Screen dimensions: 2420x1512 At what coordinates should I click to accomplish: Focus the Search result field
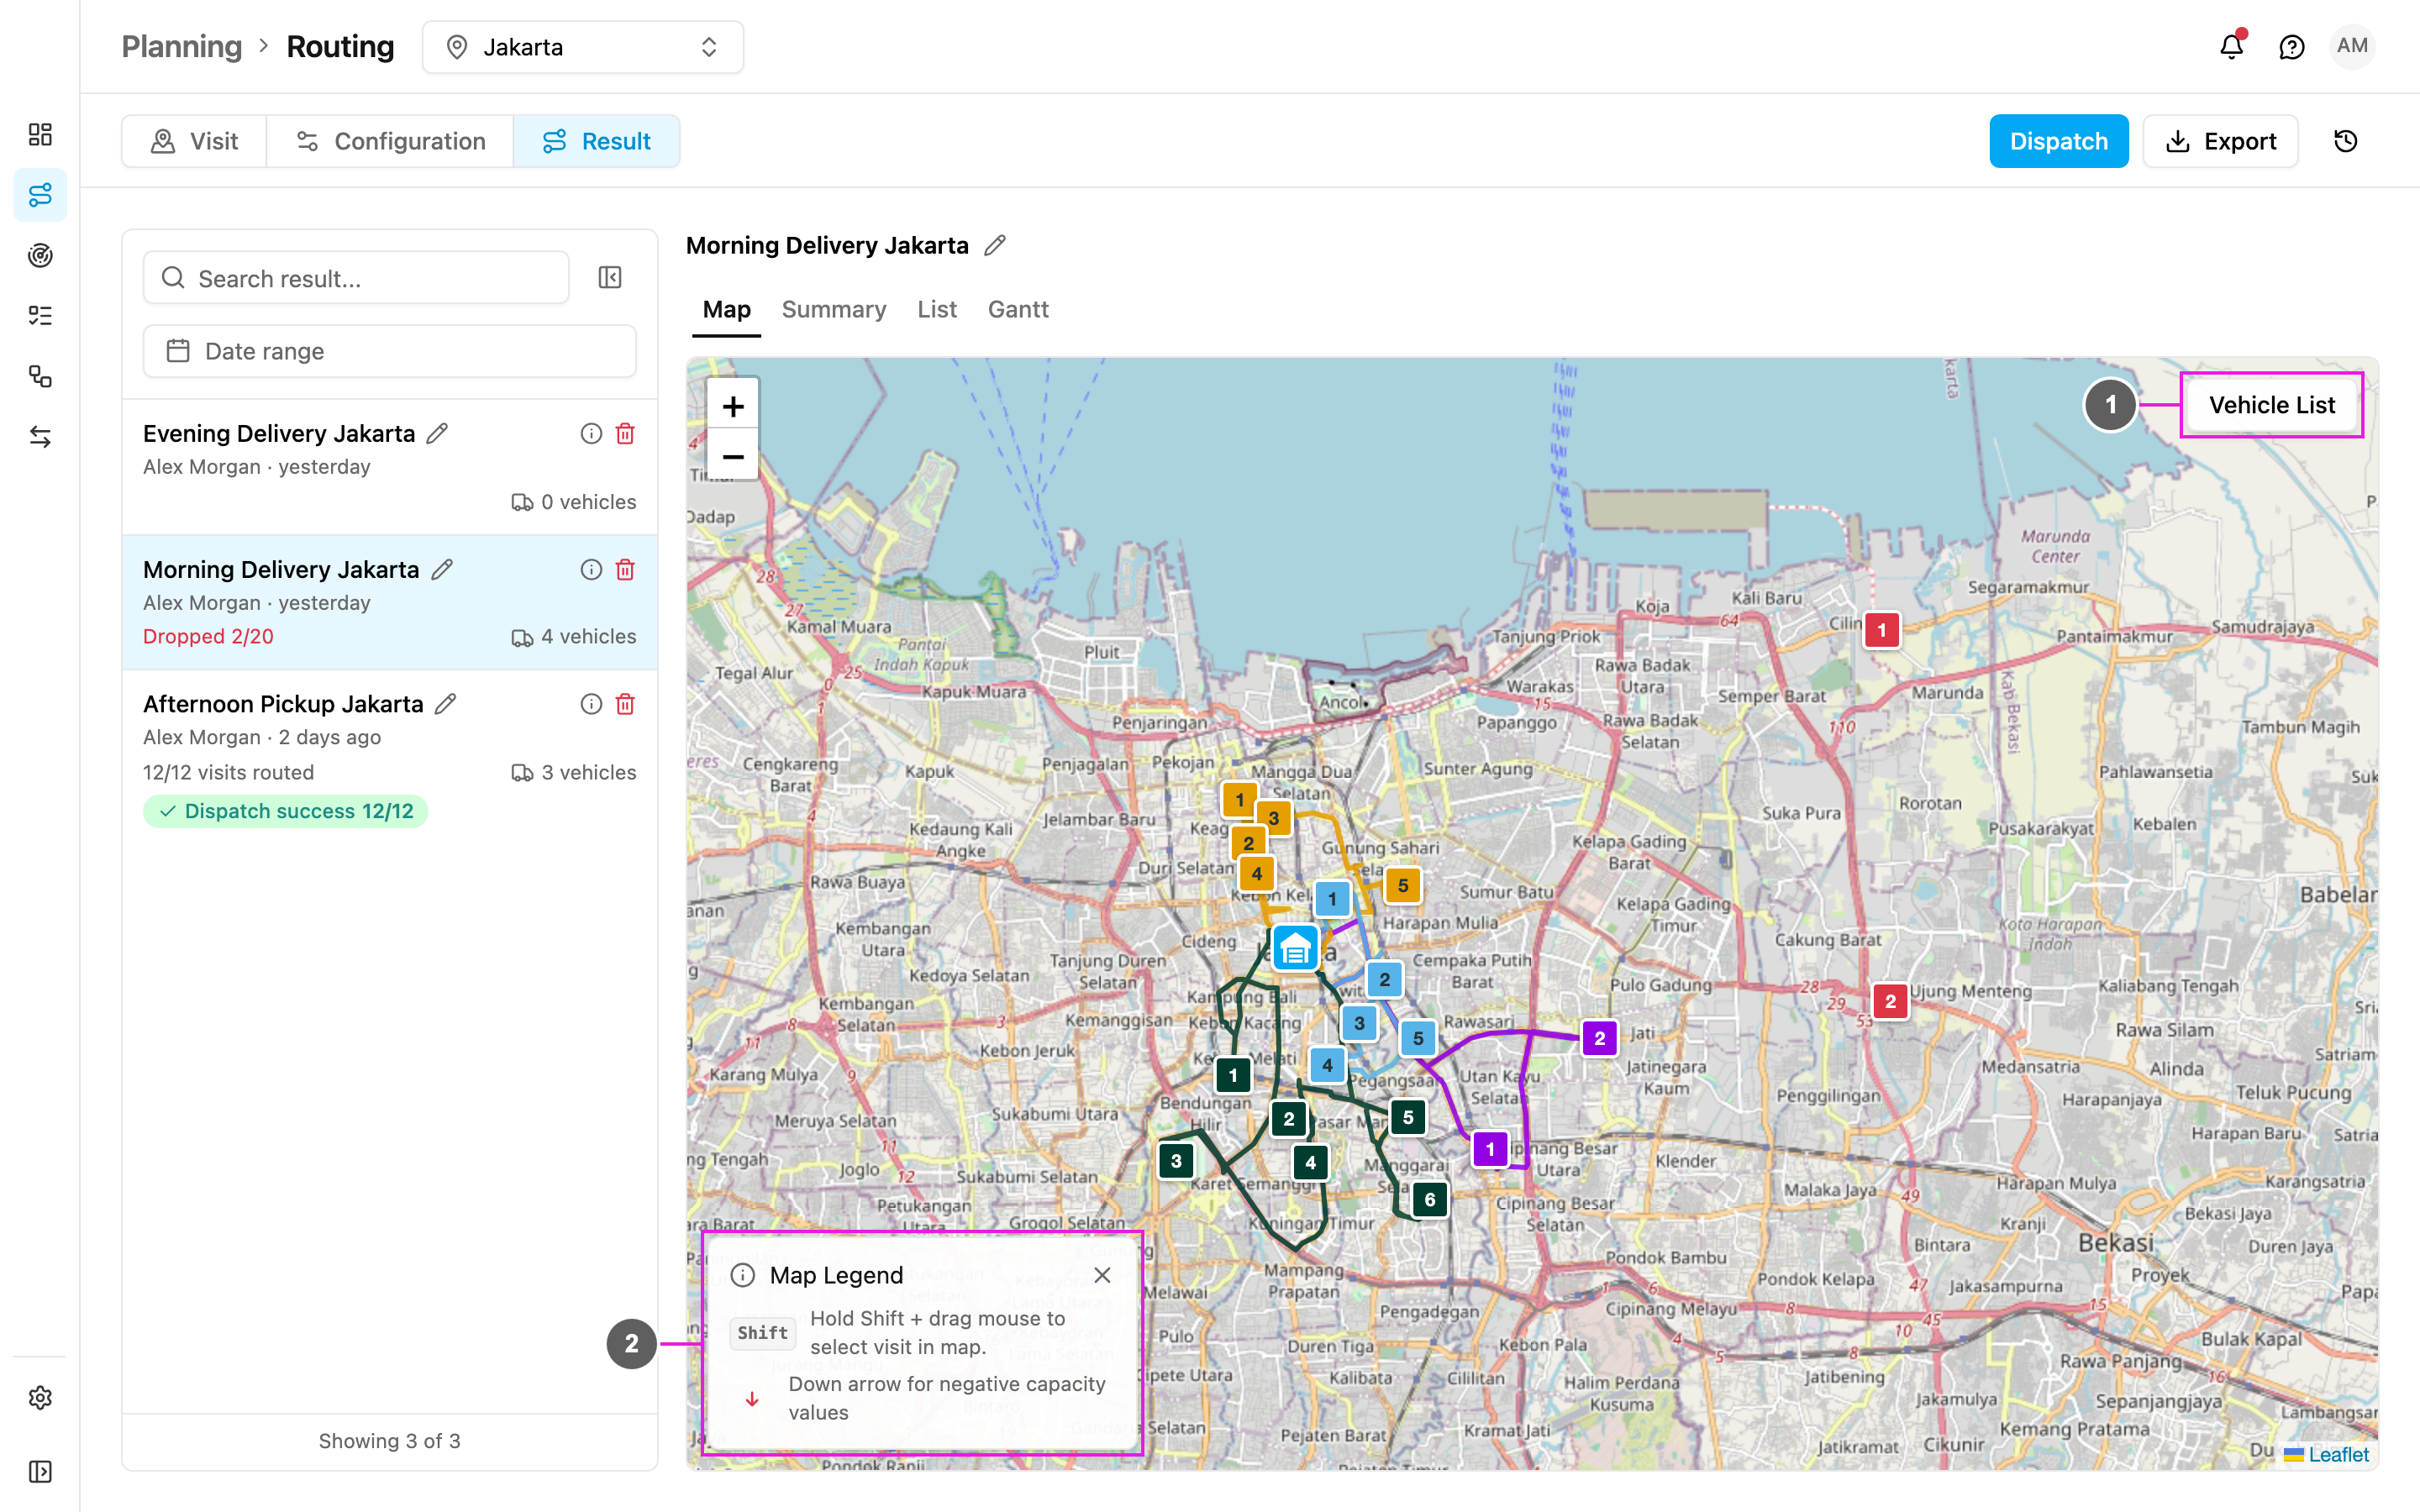point(356,278)
